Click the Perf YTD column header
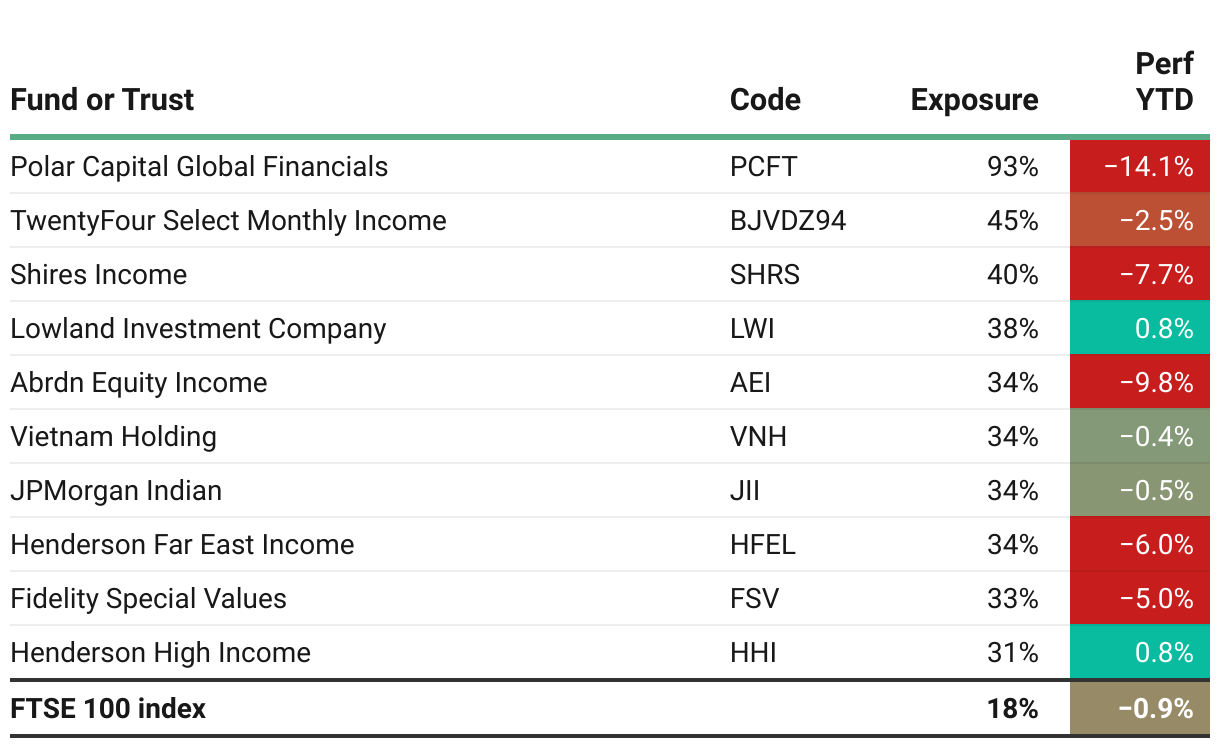The width and height of the screenshot is (1220, 748). point(1164,82)
